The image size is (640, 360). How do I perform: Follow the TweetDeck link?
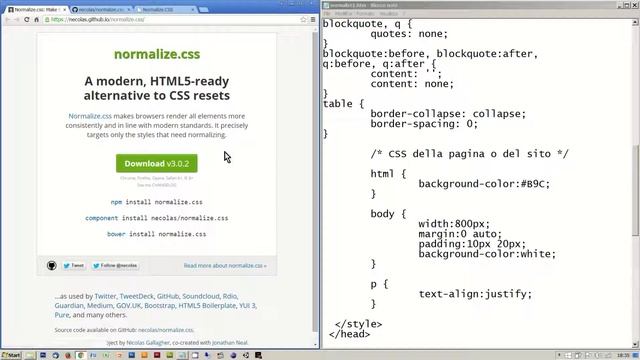pyautogui.click(x=137, y=296)
